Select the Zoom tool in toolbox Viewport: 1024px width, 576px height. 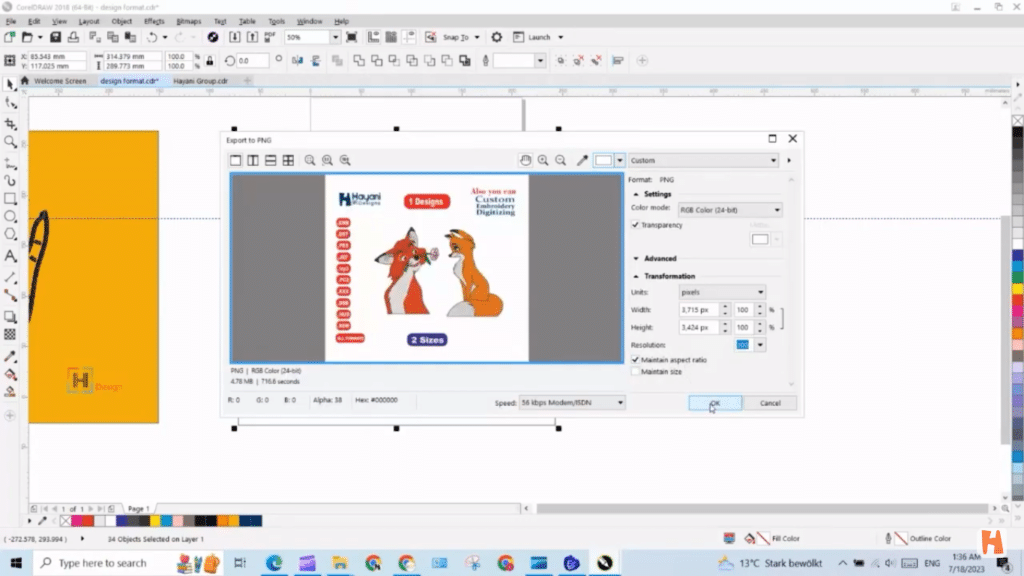(x=10, y=142)
